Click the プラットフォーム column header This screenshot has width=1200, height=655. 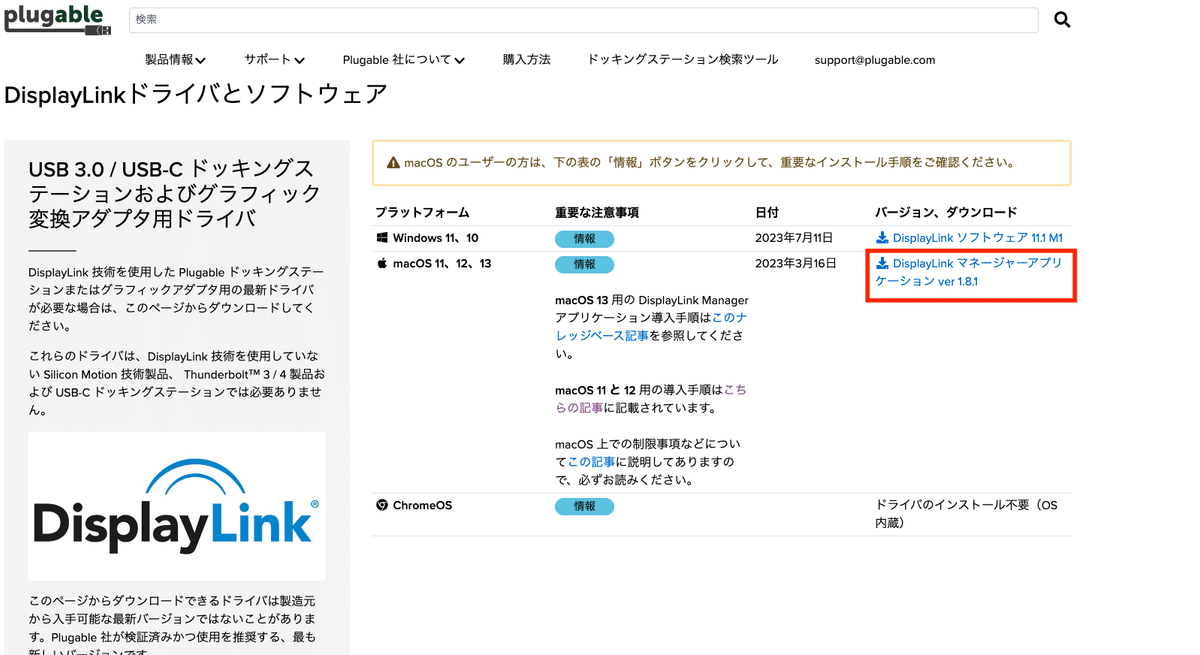[x=422, y=213]
